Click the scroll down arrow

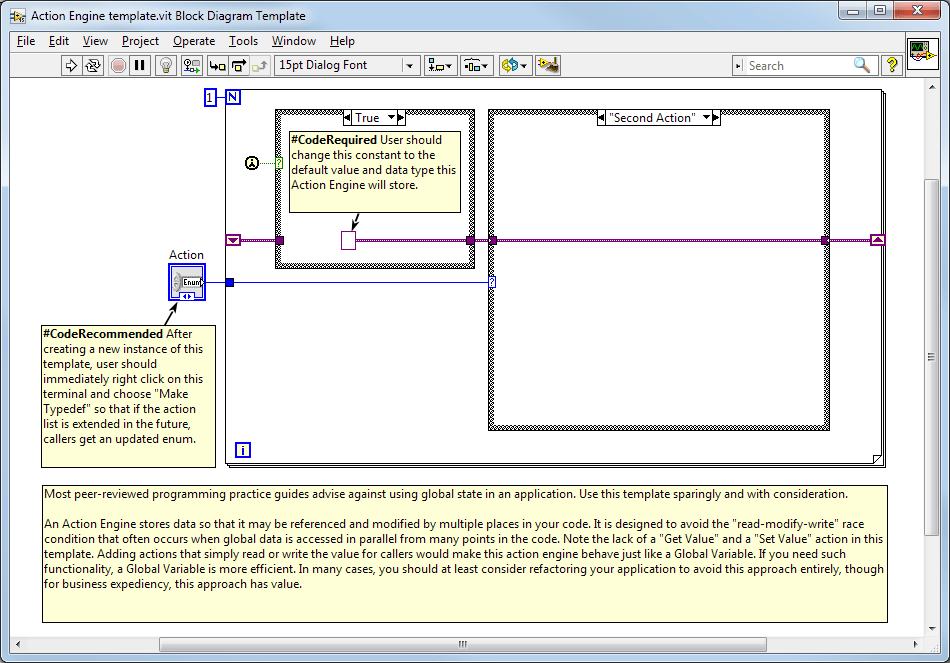931,629
